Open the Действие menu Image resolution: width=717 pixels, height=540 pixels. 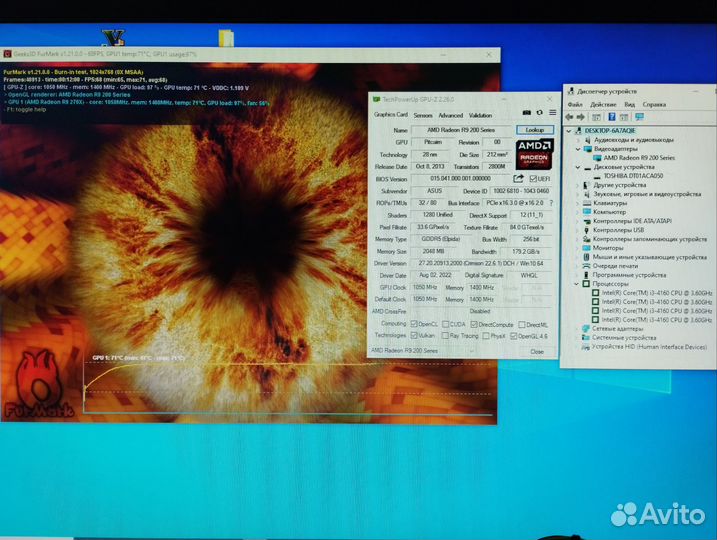click(x=603, y=105)
